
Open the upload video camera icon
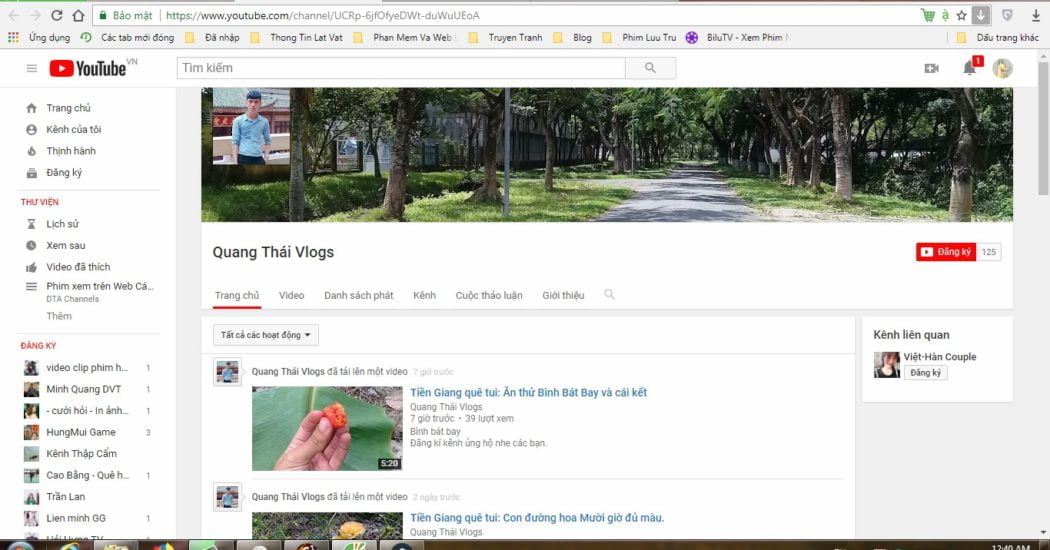tap(931, 68)
